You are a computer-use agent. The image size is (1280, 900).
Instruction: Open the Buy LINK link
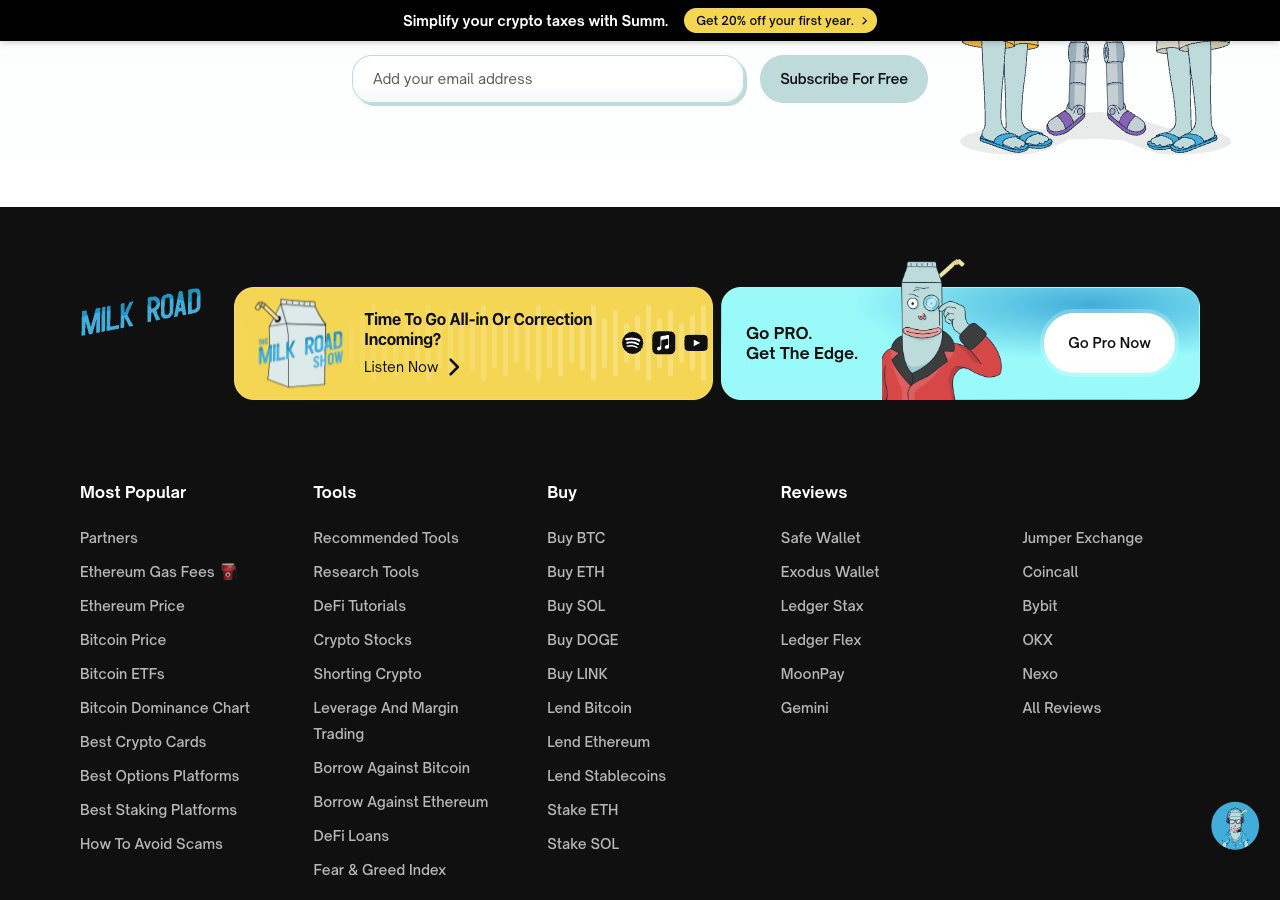pos(577,674)
